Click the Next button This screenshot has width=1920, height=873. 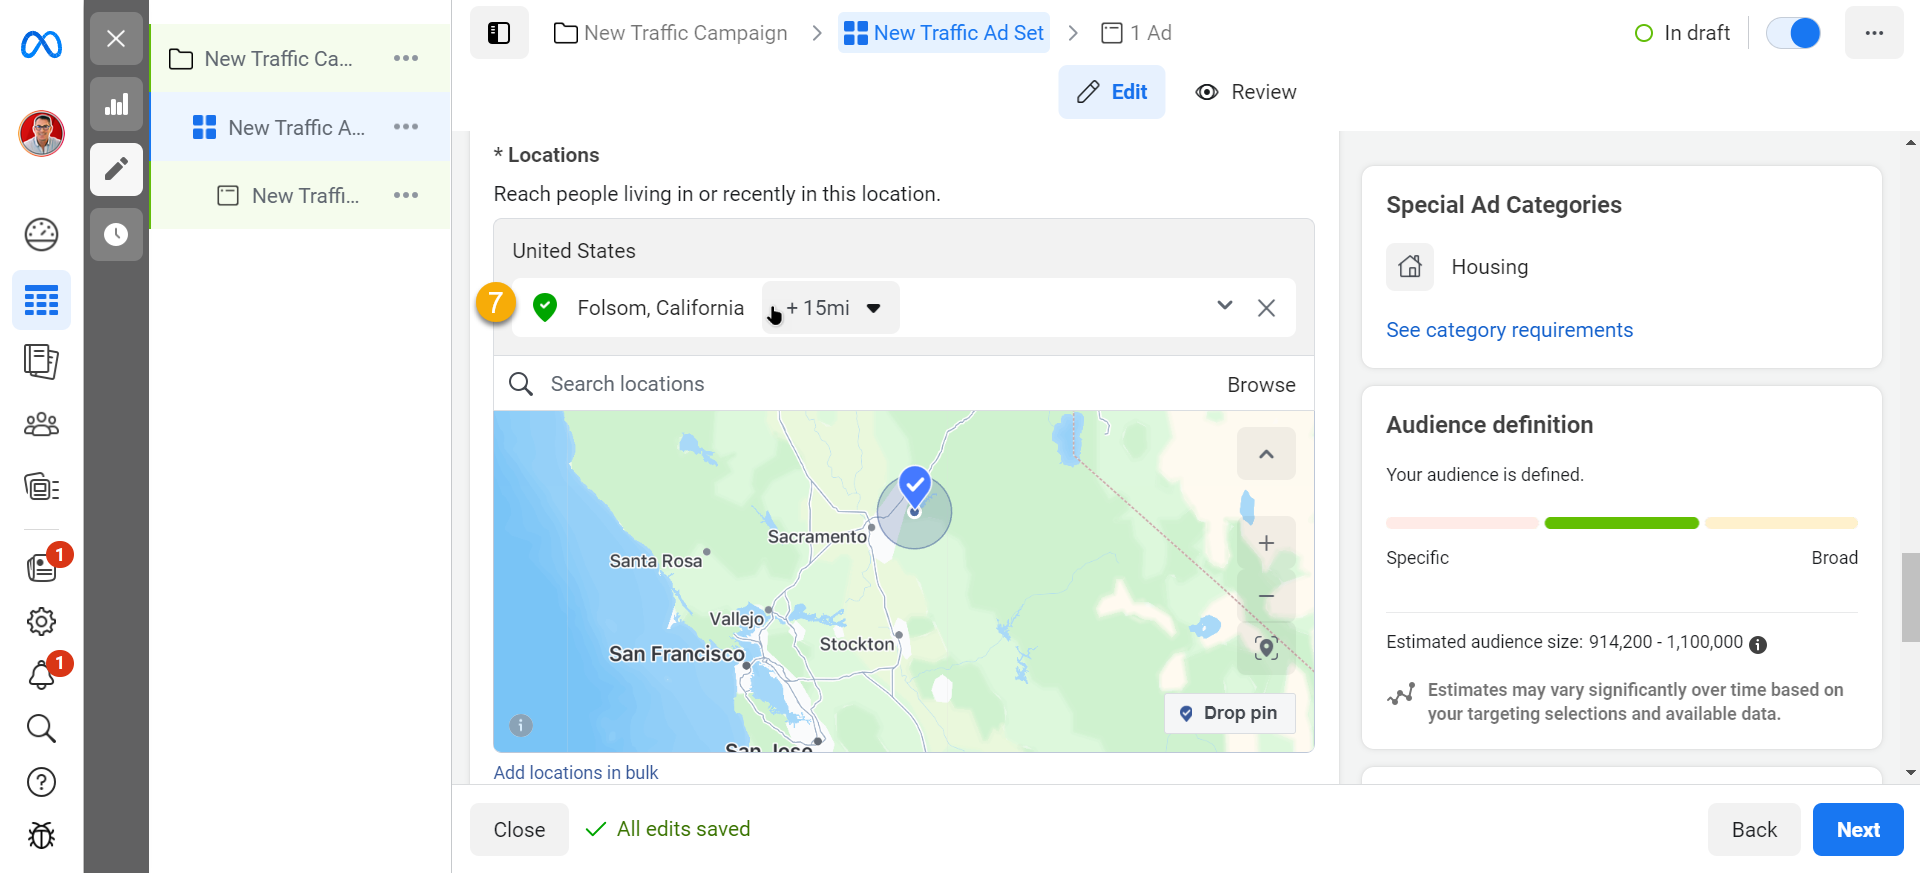[x=1857, y=830]
